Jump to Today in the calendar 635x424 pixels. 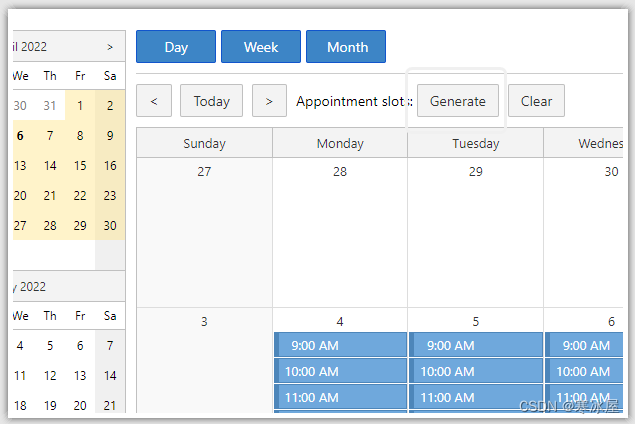[211, 101]
